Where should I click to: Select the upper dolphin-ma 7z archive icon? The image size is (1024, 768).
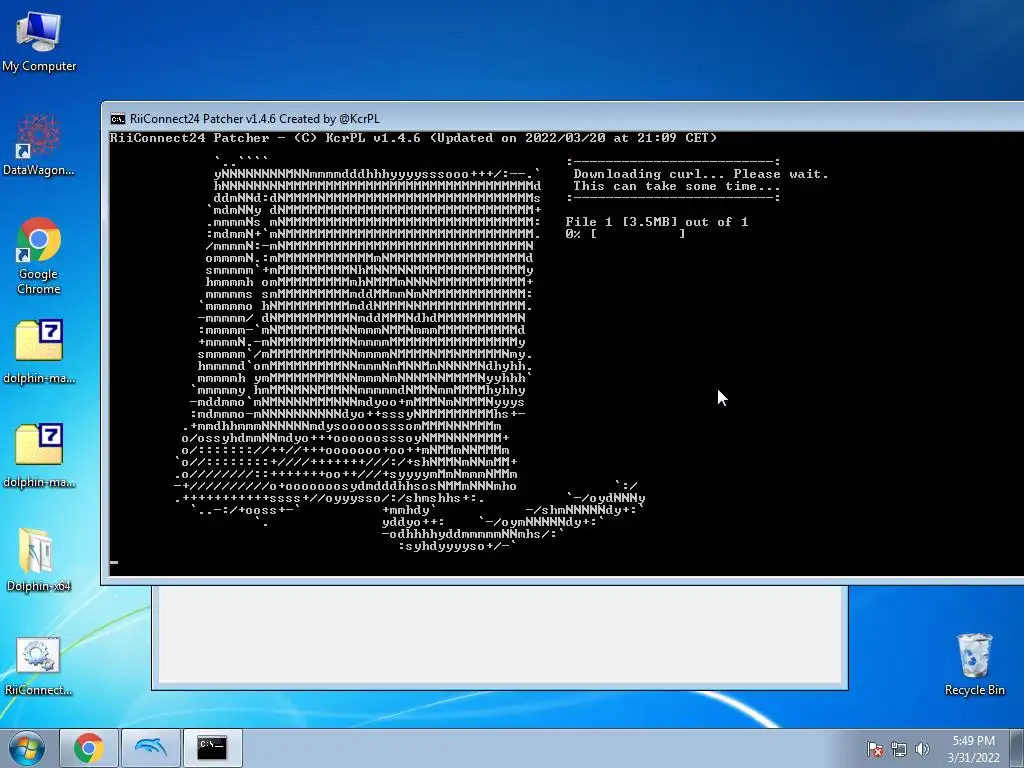click(39, 351)
